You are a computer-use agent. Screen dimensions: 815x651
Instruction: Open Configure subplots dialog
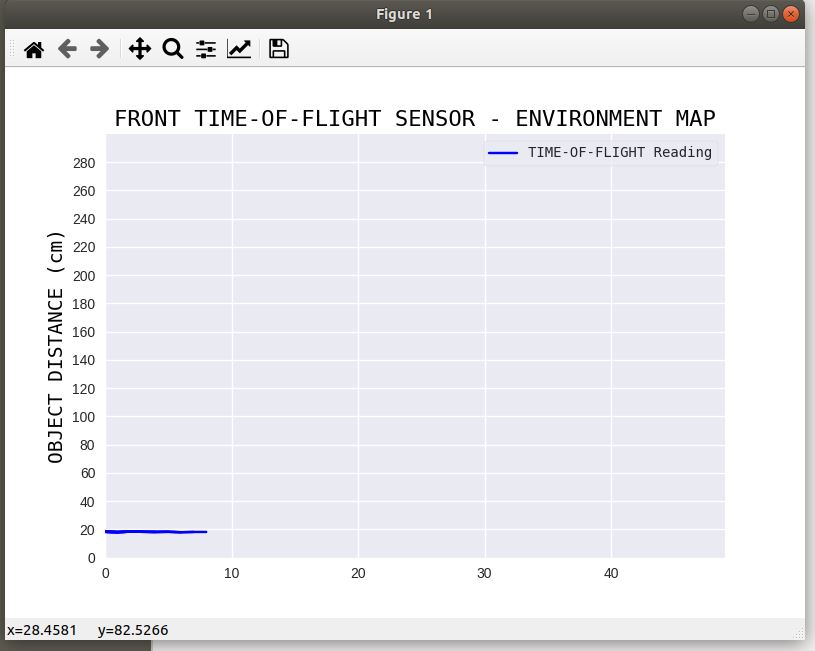coord(206,49)
